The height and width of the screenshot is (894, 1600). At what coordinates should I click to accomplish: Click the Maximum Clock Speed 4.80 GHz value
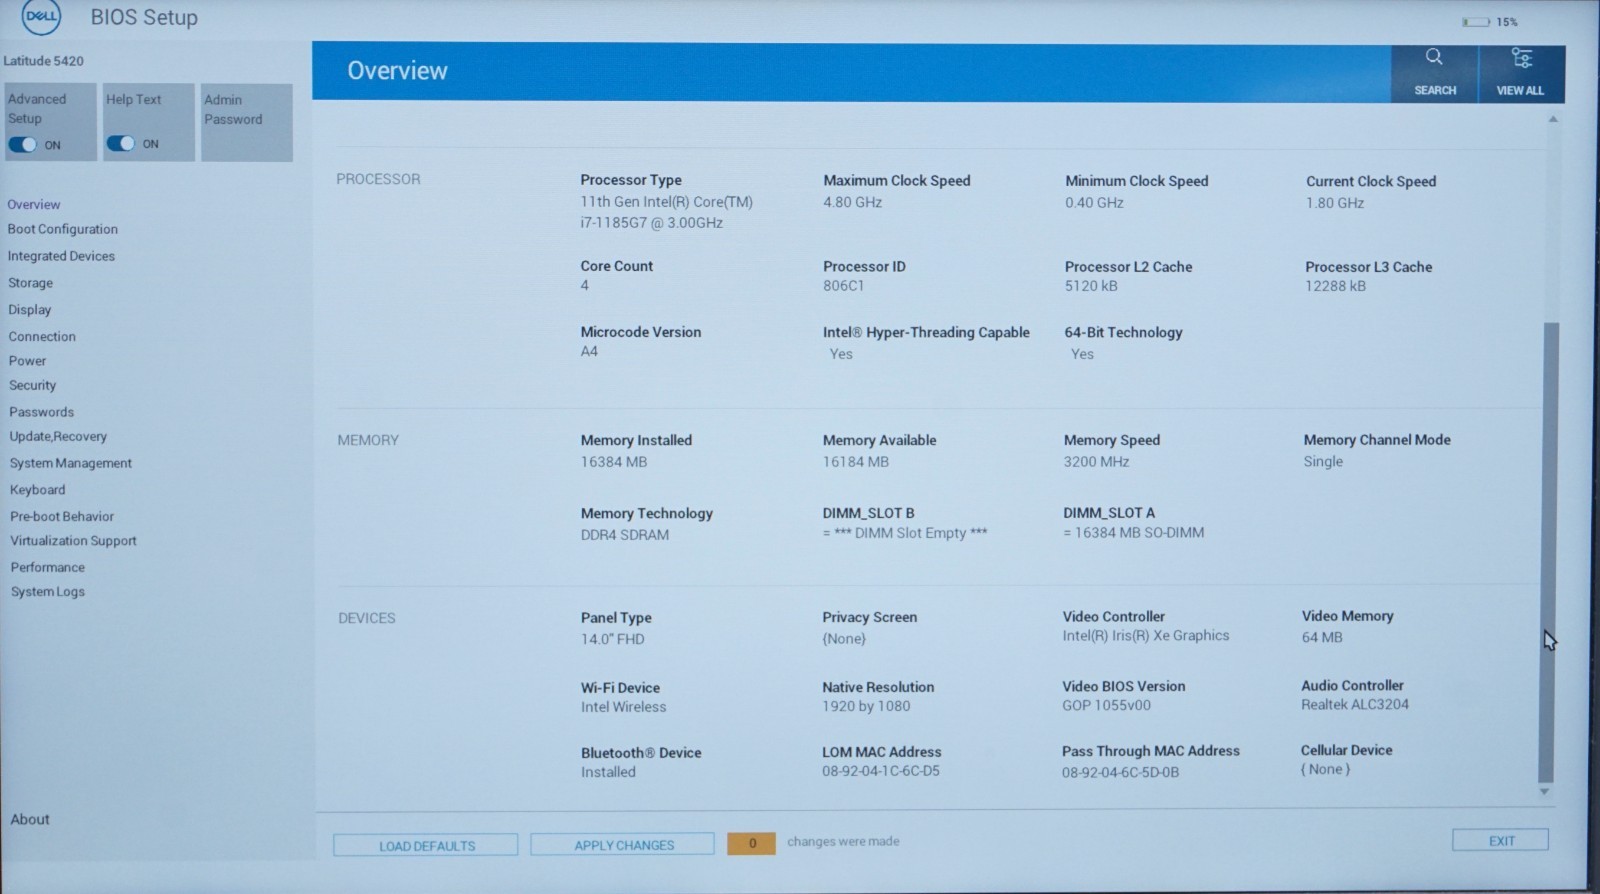[853, 202]
